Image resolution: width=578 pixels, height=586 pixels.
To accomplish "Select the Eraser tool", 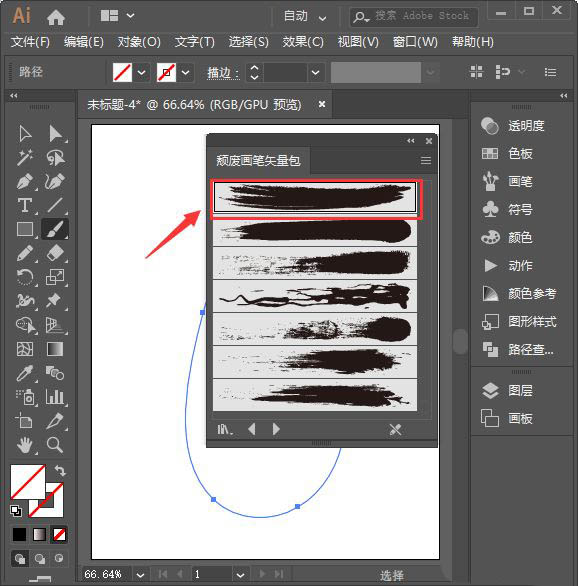I will click(55, 253).
